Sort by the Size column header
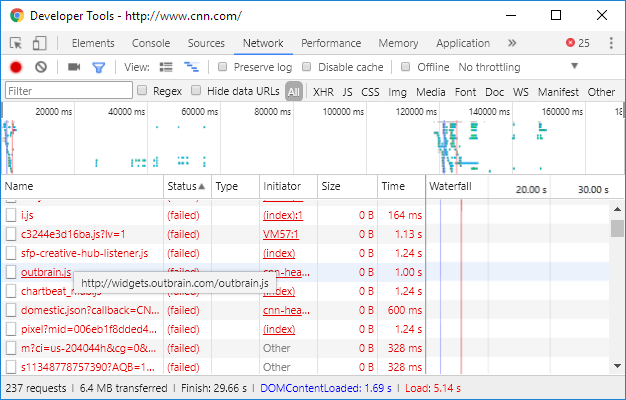The image size is (626, 400). point(347,186)
